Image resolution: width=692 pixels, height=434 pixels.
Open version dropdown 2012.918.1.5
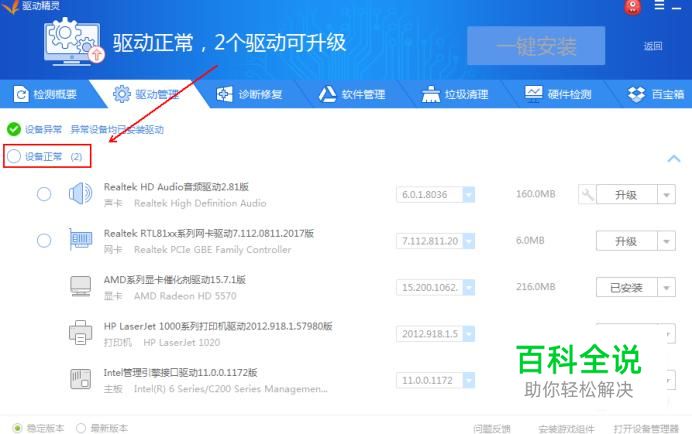pyautogui.click(x=469, y=334)
